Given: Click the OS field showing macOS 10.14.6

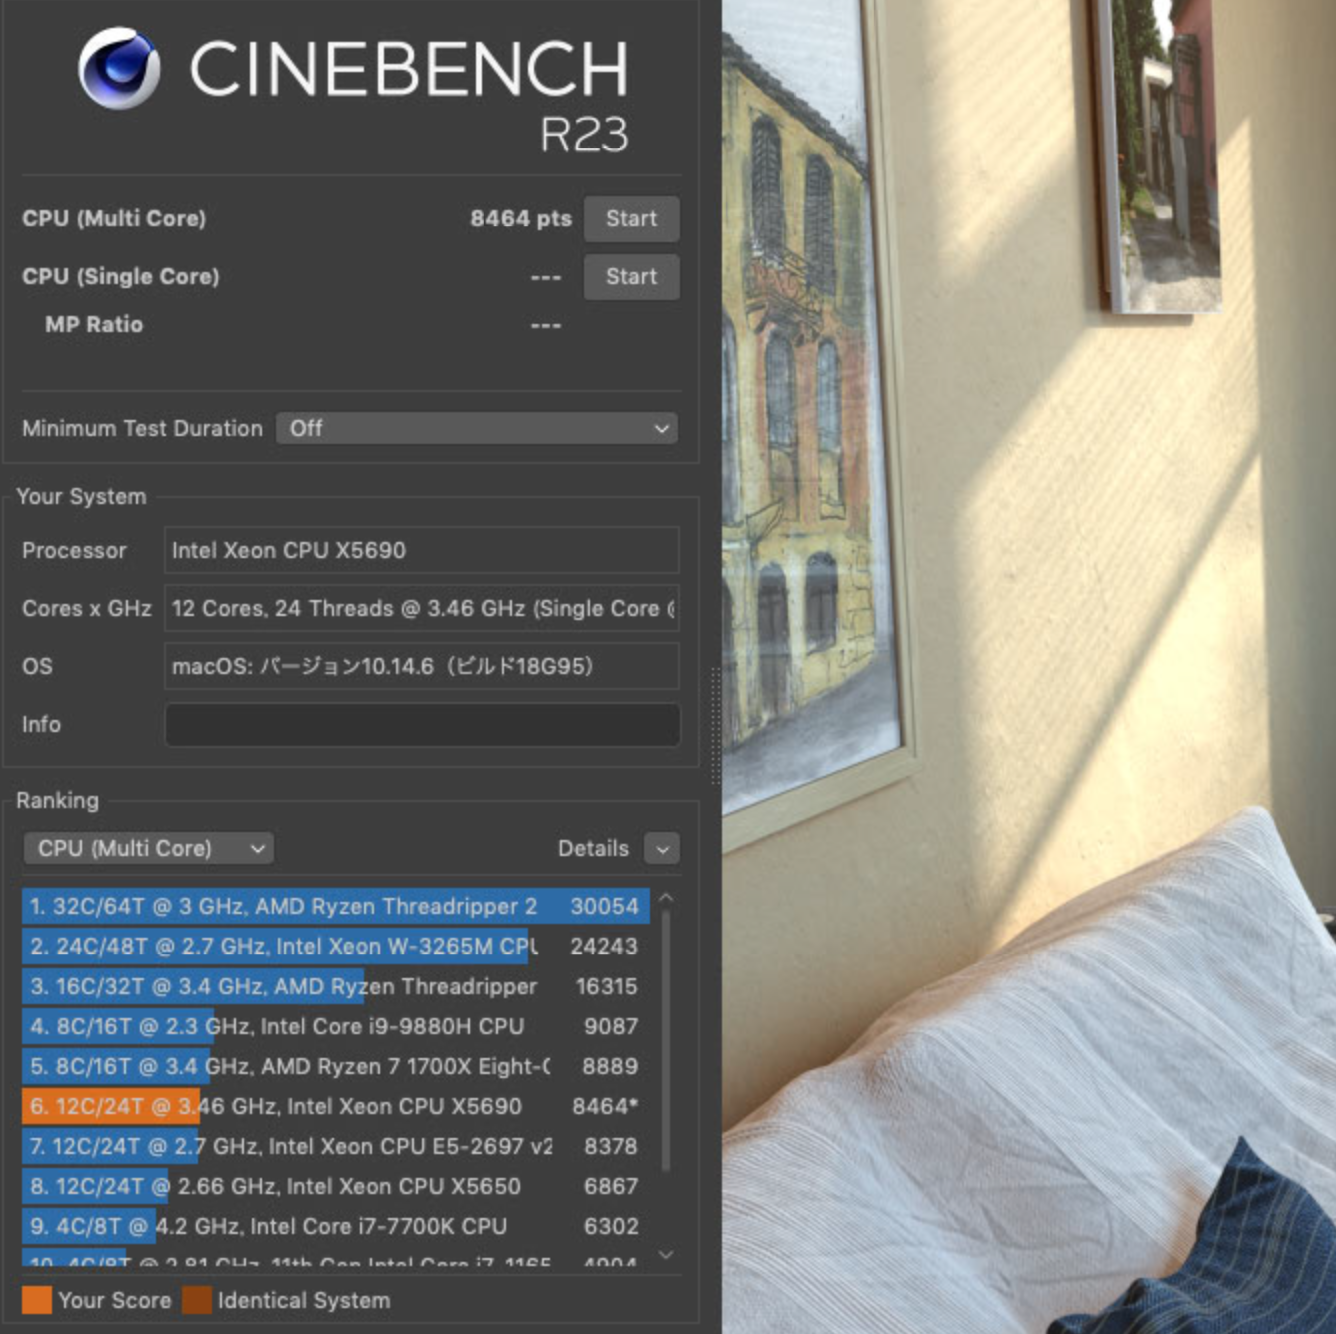Looking at the screenshot, I should (x=421, y=666).
